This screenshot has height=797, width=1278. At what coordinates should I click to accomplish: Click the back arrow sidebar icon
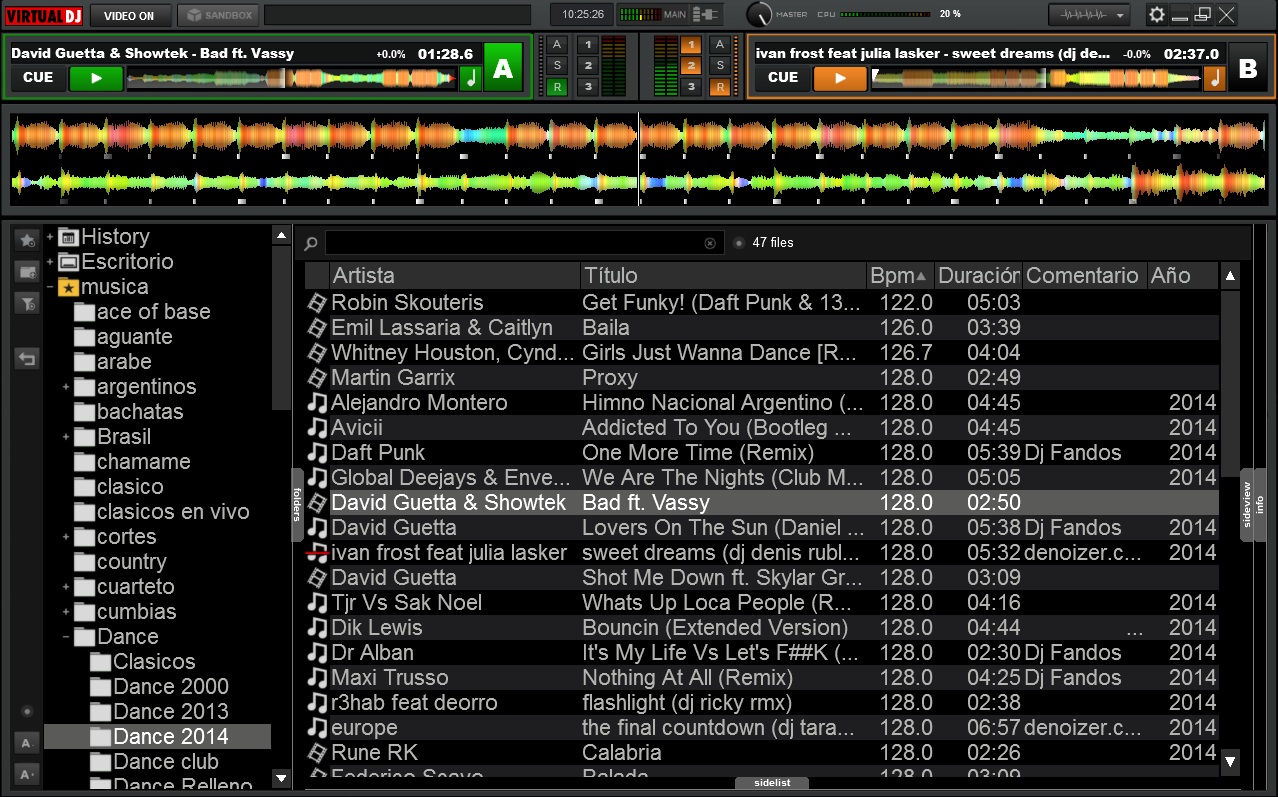[27, 357]
